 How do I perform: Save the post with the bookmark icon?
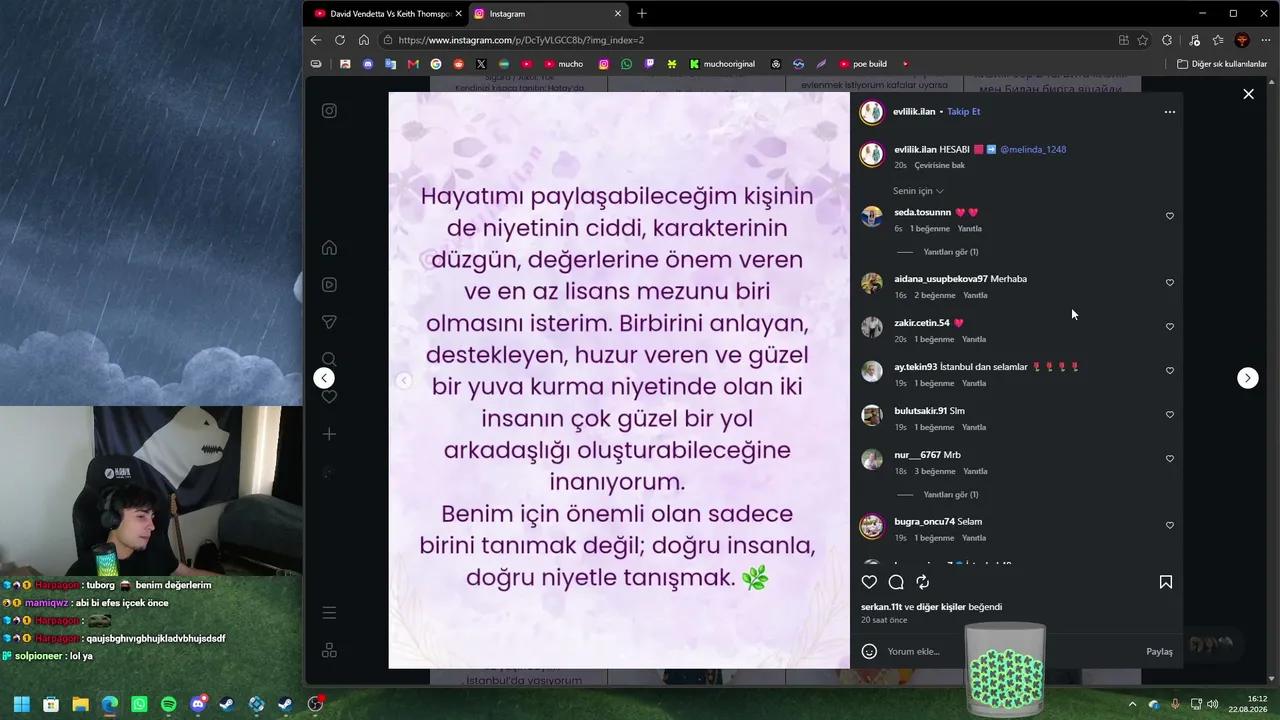(x=1166, y=582)
